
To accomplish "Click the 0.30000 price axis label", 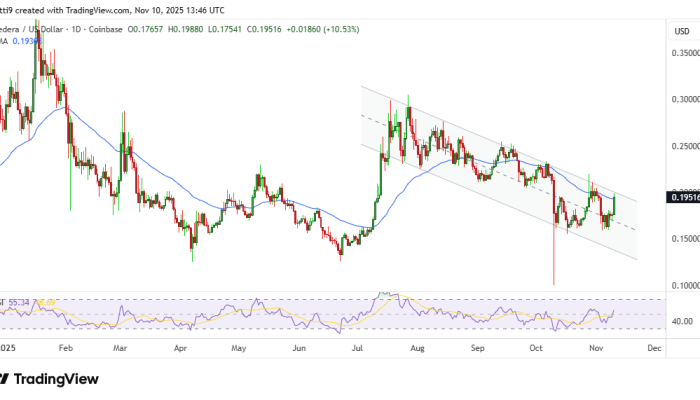I will click(682, 99).
